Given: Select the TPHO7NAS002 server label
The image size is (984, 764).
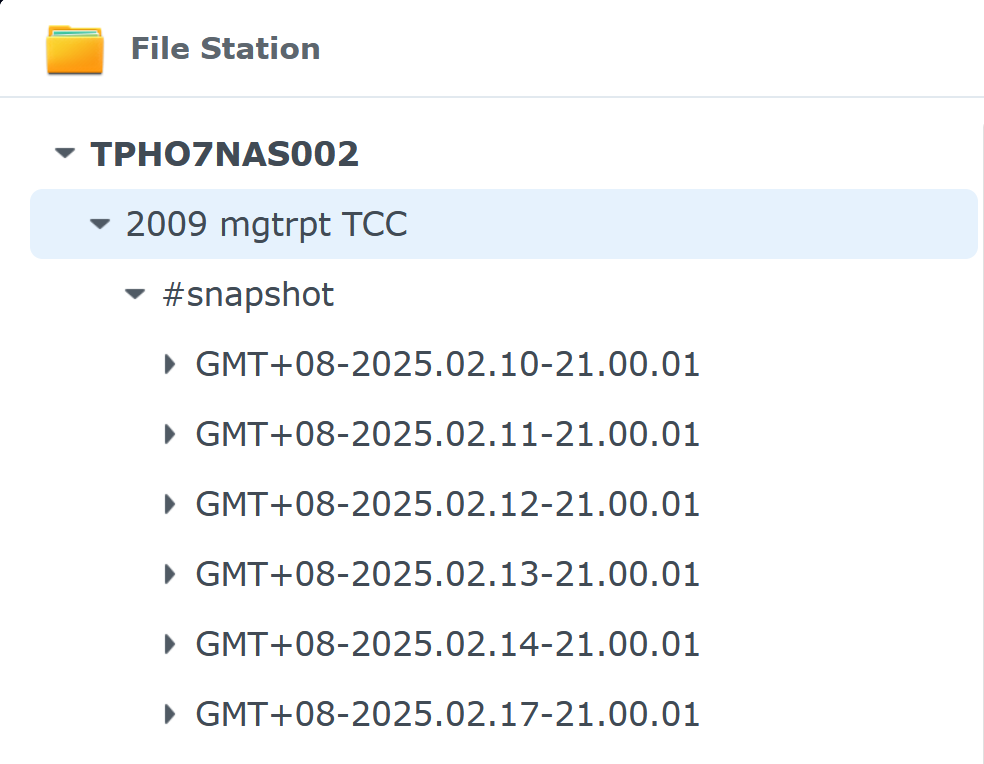Looking at the screenshot, I should pyautogui.click(x=224, y=154).
